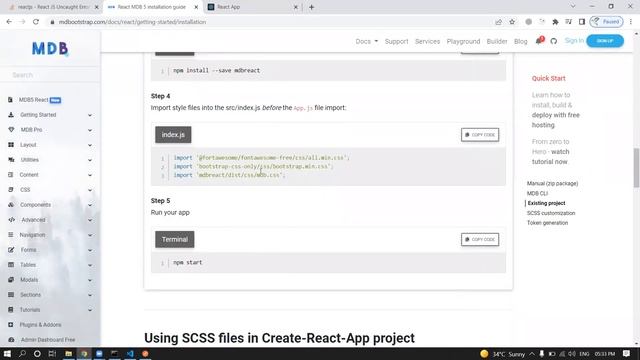Open the notifications bell icon

[539, 41]
